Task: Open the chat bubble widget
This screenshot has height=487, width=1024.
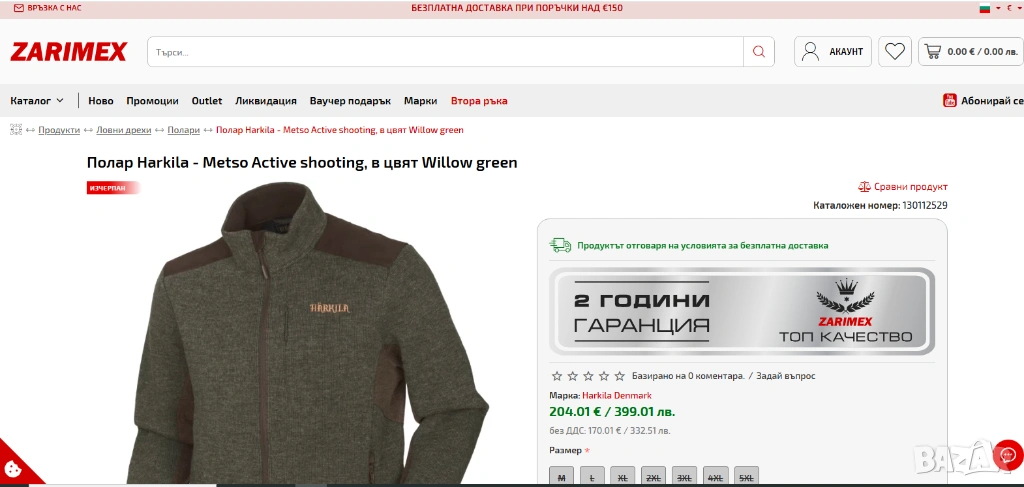Action: 1007,455
